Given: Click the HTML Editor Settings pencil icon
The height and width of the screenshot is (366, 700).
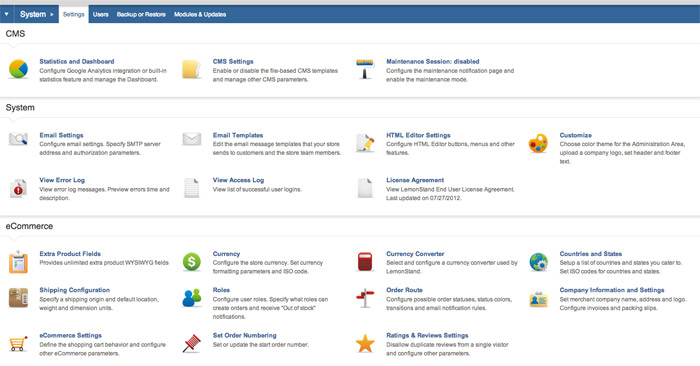Looking at the screenshot, I should click(365, 143).
